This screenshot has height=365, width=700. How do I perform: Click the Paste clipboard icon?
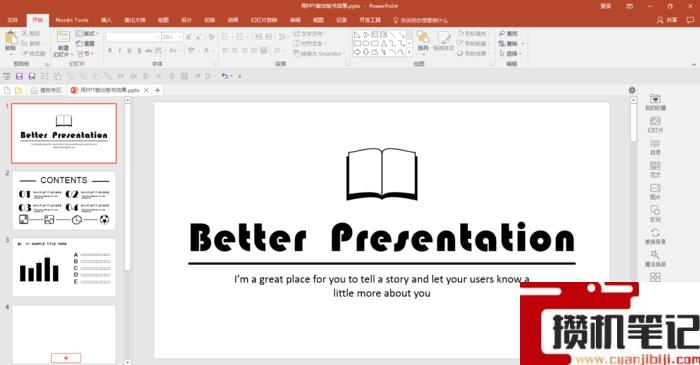10,38
